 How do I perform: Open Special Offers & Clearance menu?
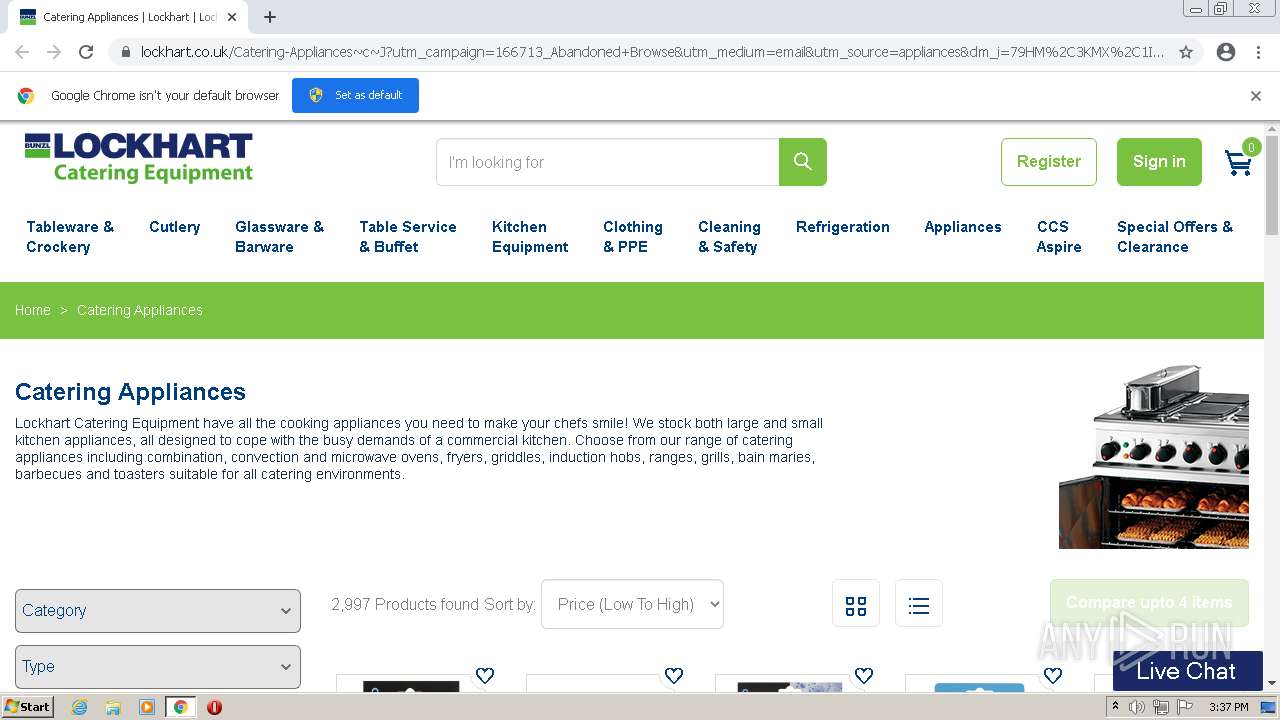point(1175,237)
